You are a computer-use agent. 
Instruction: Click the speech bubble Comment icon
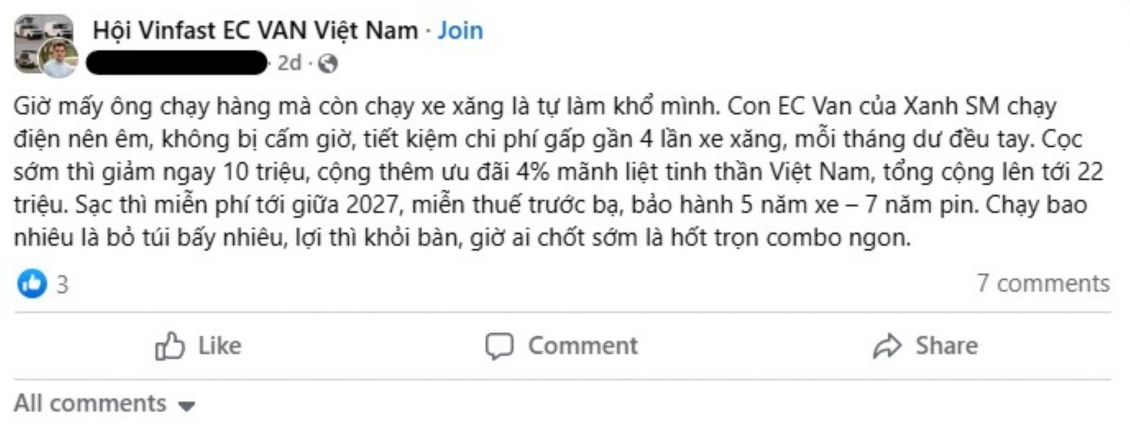coord(498,346)
